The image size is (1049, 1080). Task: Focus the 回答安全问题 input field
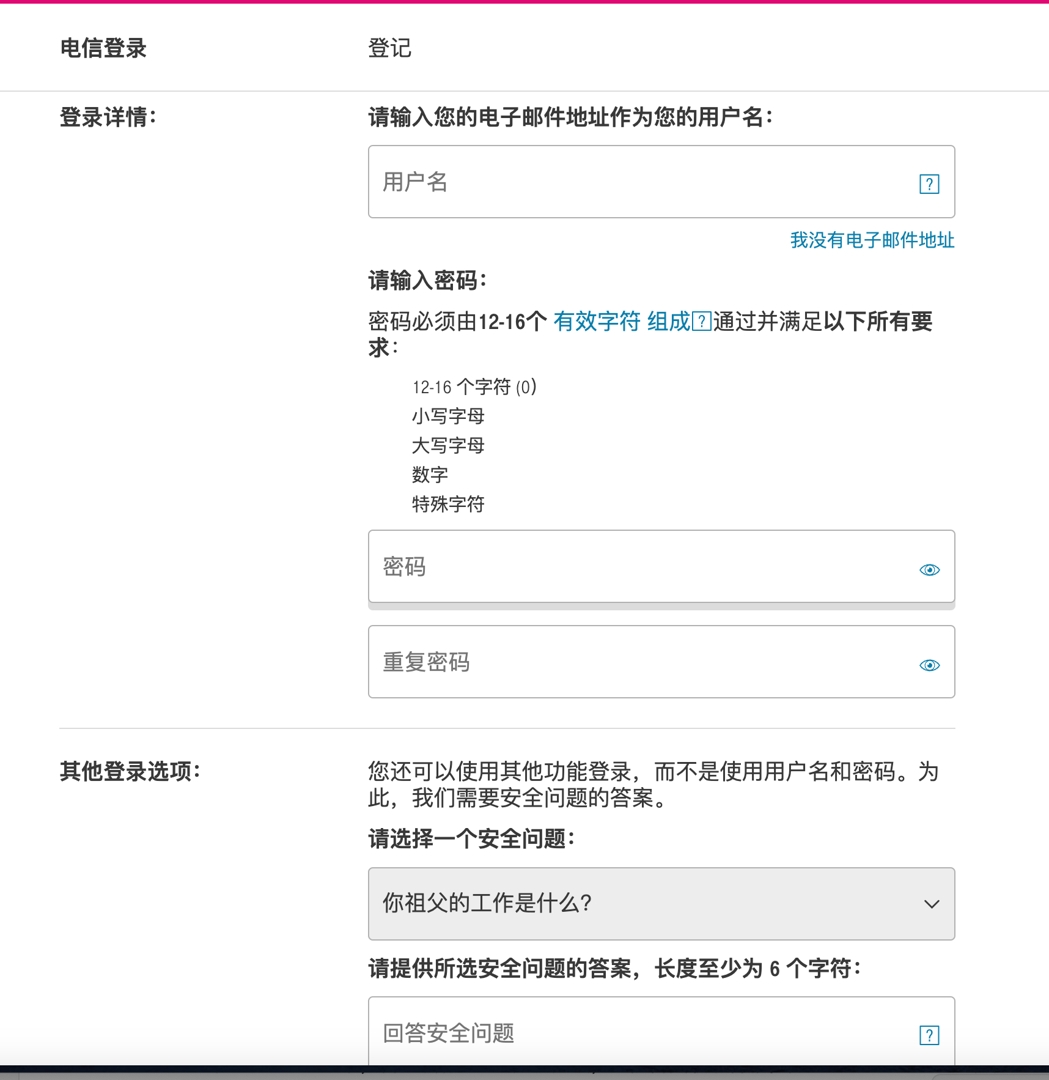click(661, 1032)
